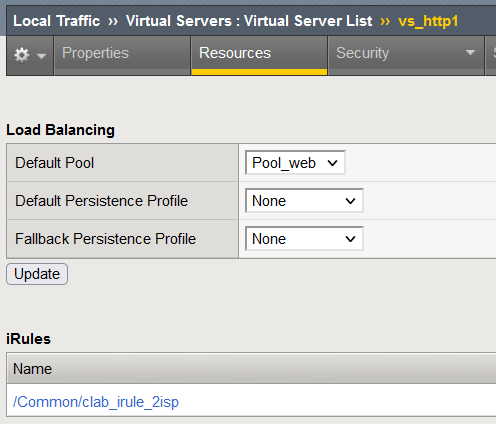Screen dimensions: 496x424
Task: Click the vs_http1 breadcrumb title
Action: click(x=428, y=21)
